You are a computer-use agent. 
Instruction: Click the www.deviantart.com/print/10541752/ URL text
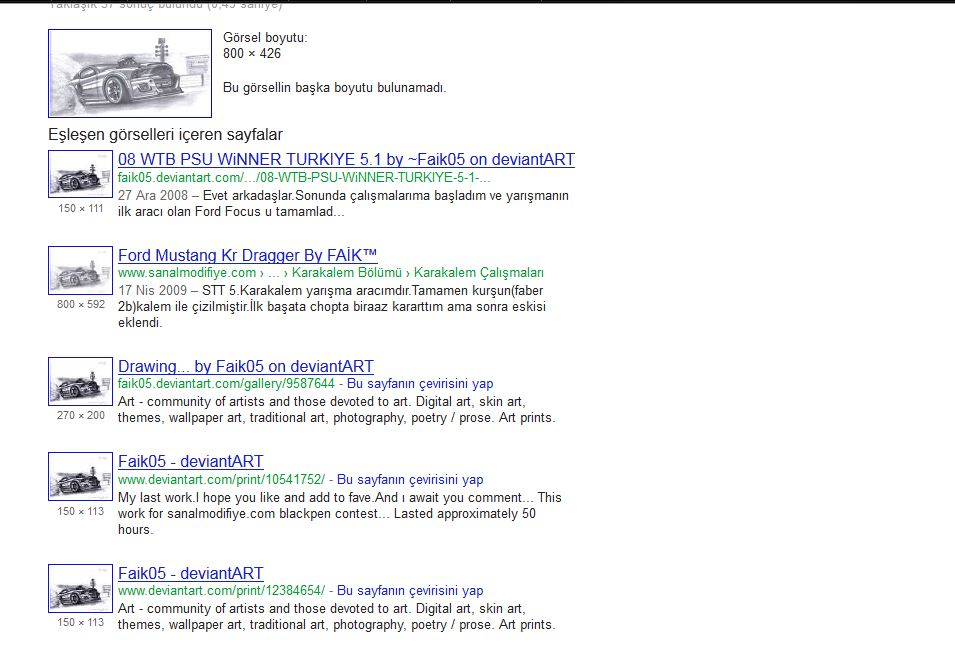point(221,480)
